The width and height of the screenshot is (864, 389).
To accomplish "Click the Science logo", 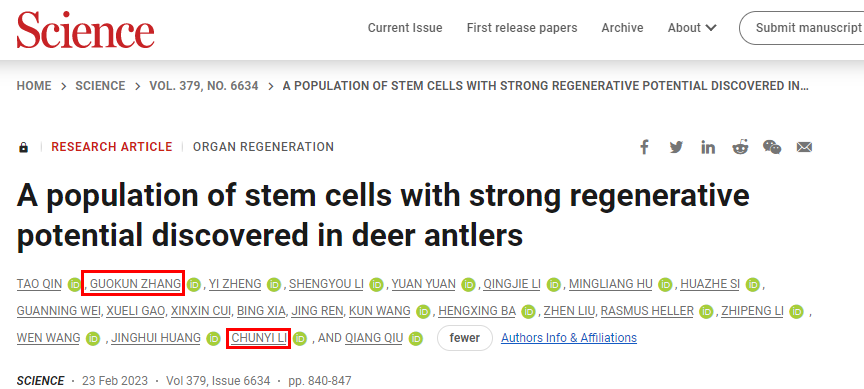I will pyautogui.click(x=85, y=29).
